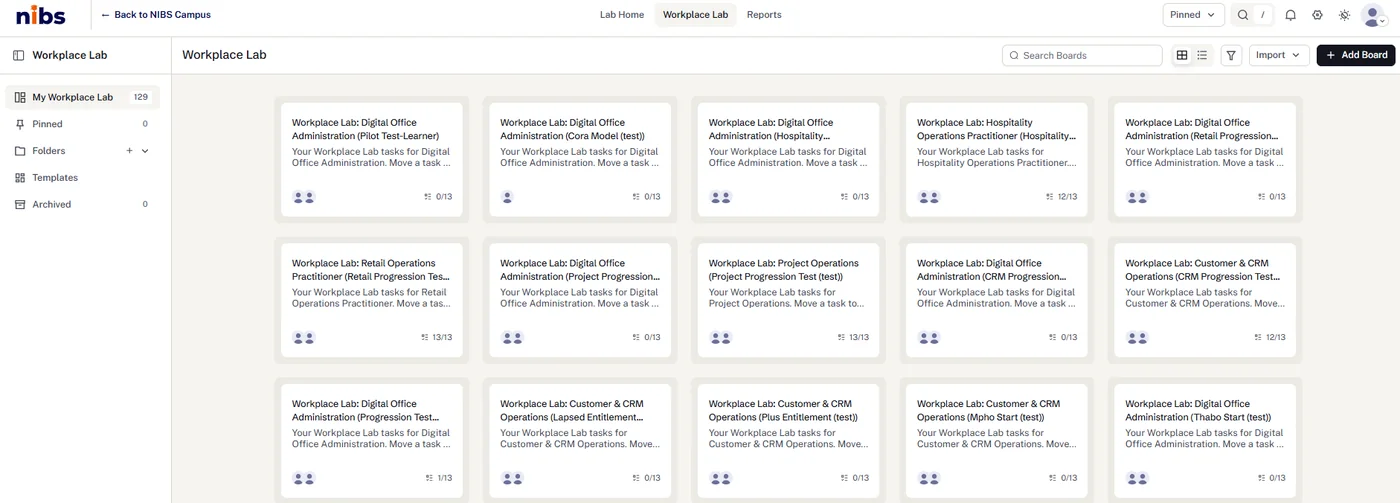The height and width of the screenshot is (503, 1400).
Task: Expand the Folders chevron
Action: pos(145,151)
